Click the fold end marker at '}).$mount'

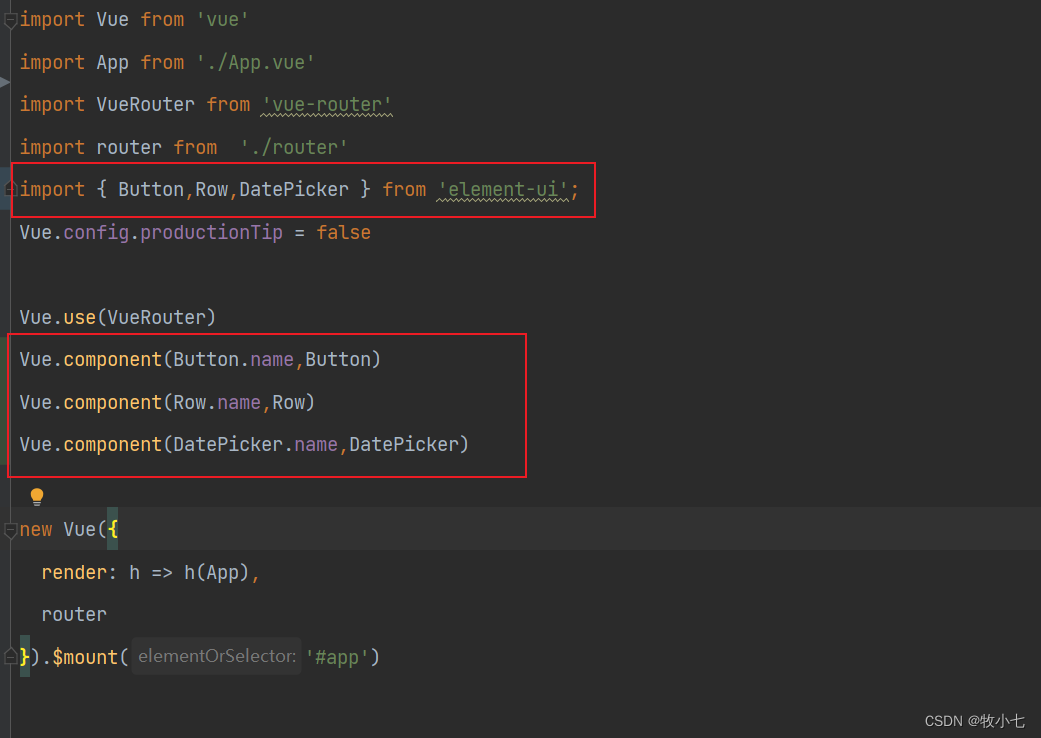(x=10, y=657)
